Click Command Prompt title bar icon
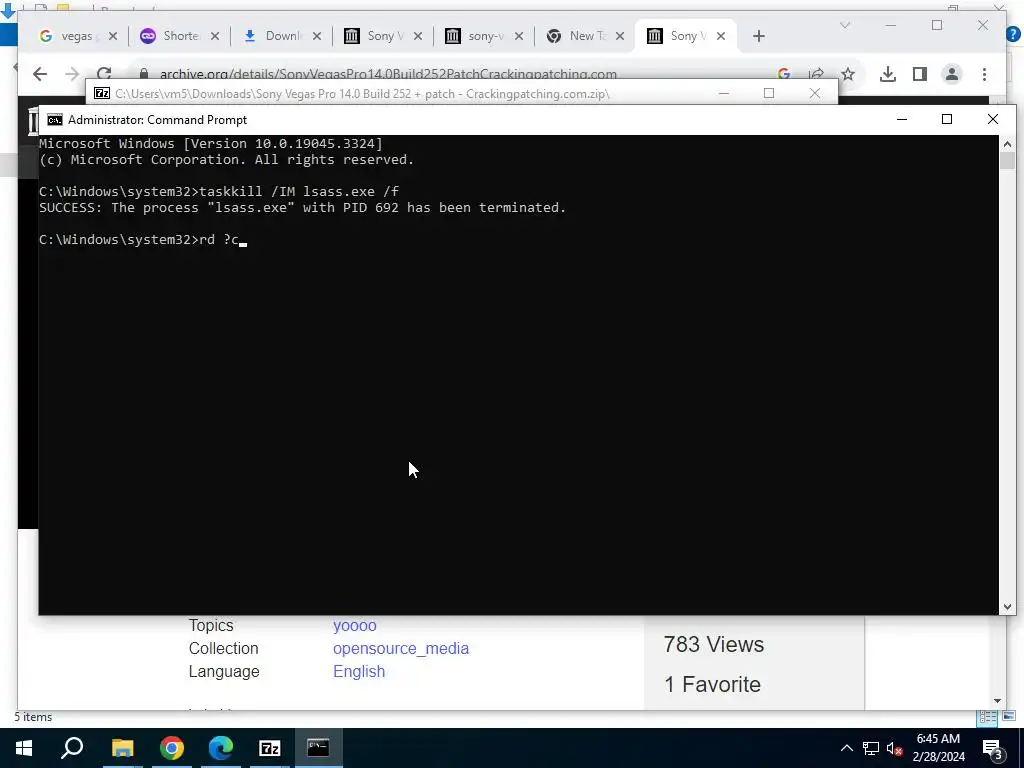Screen dimensions: 1024x768 tap(55, 120)
